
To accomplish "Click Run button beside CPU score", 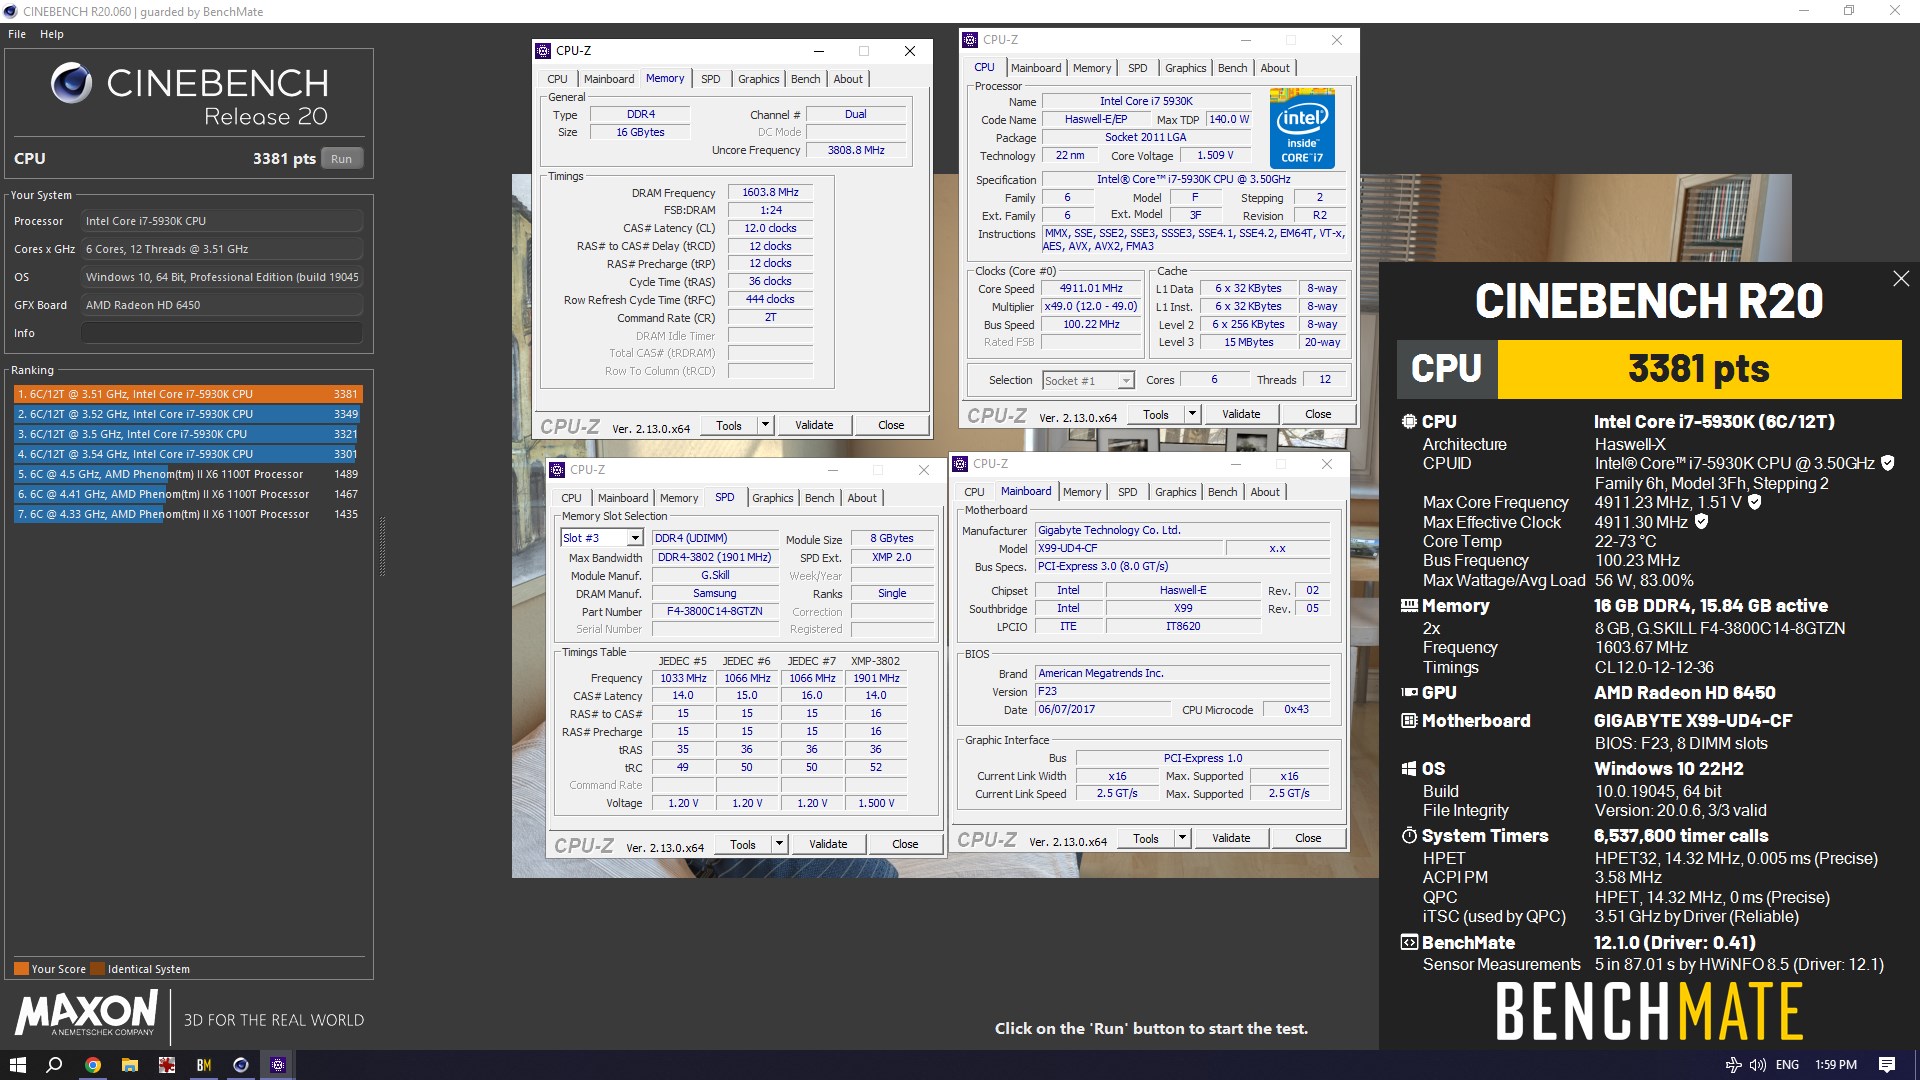I will tap(342, 158).
